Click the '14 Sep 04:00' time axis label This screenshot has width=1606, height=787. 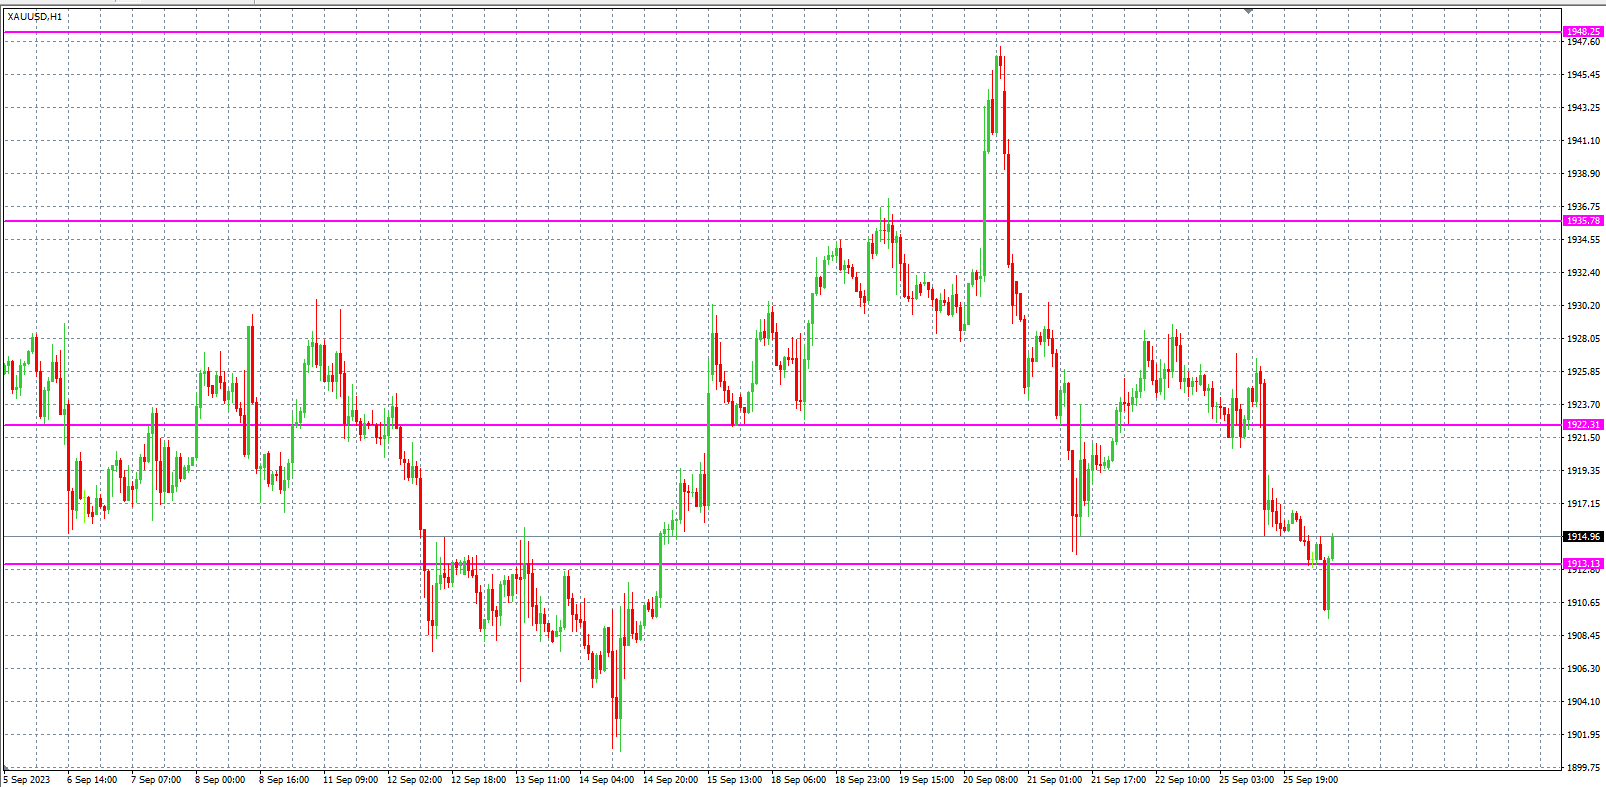point(607,780)
